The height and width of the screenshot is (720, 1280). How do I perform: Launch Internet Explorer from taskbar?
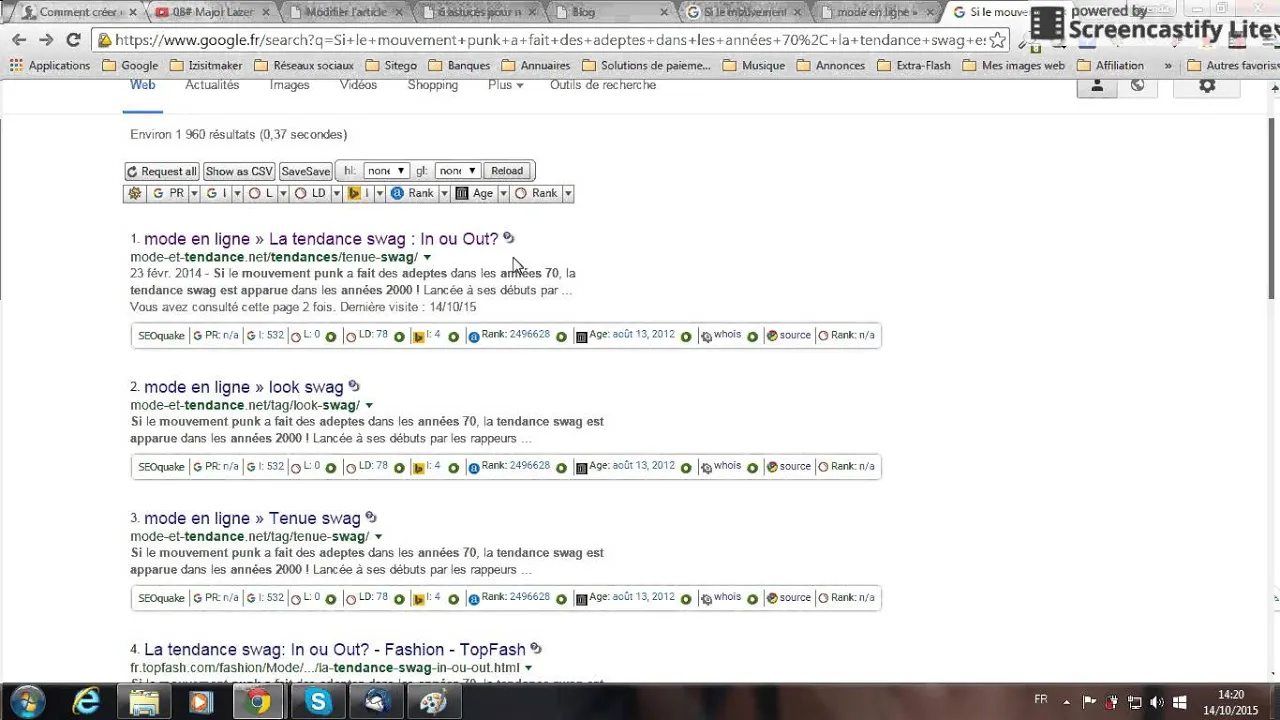86,702
